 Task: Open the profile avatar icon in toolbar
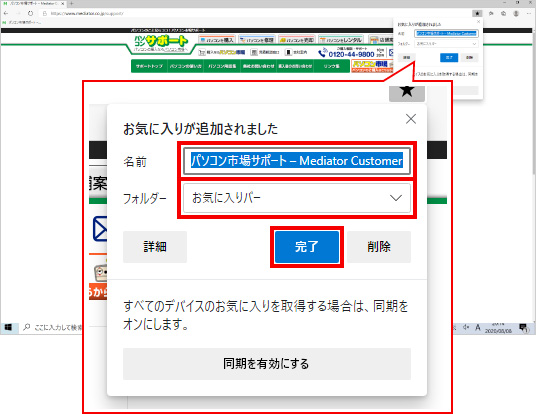[516, 13]
